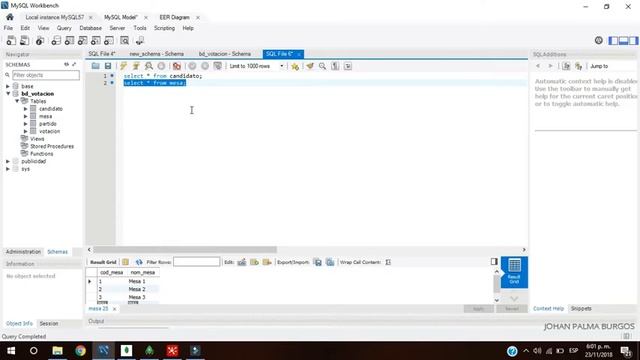Create new schema icon in main toolbar

[56, 40]
